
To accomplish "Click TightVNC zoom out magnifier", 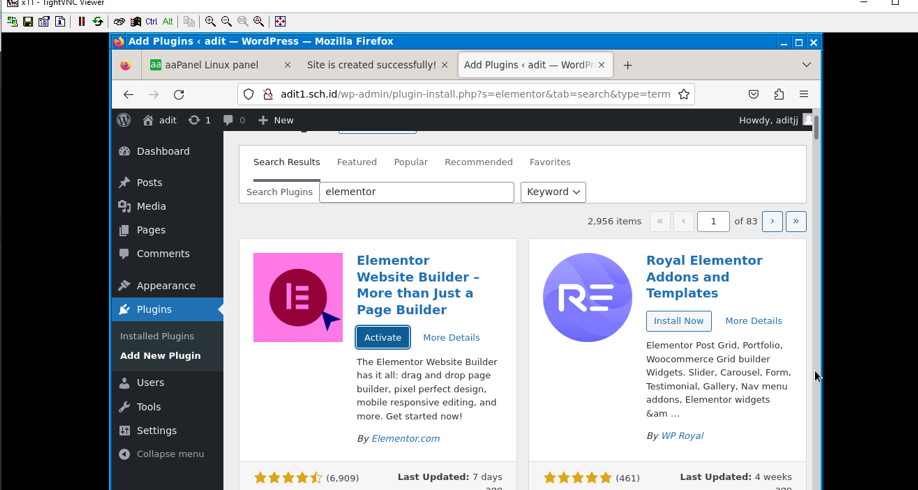I will pos(226,22).
